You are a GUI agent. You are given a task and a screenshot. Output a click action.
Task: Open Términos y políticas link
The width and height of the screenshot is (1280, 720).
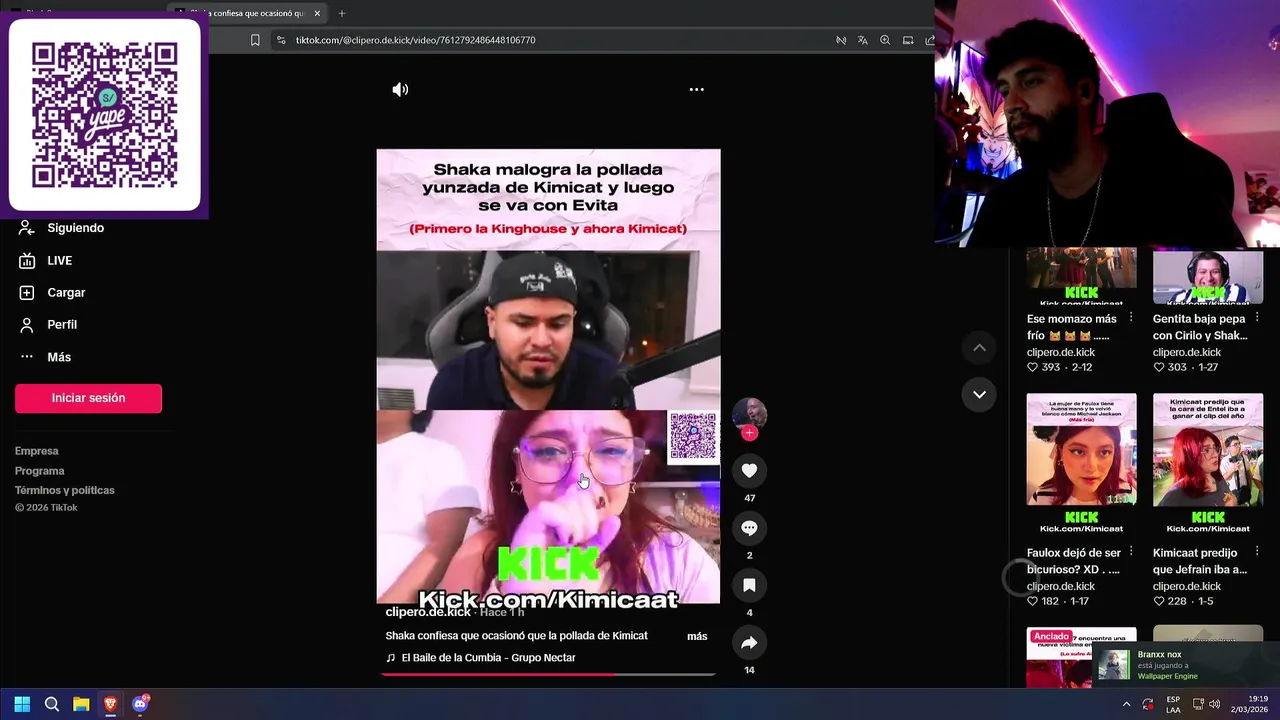(x=65, y=490)
